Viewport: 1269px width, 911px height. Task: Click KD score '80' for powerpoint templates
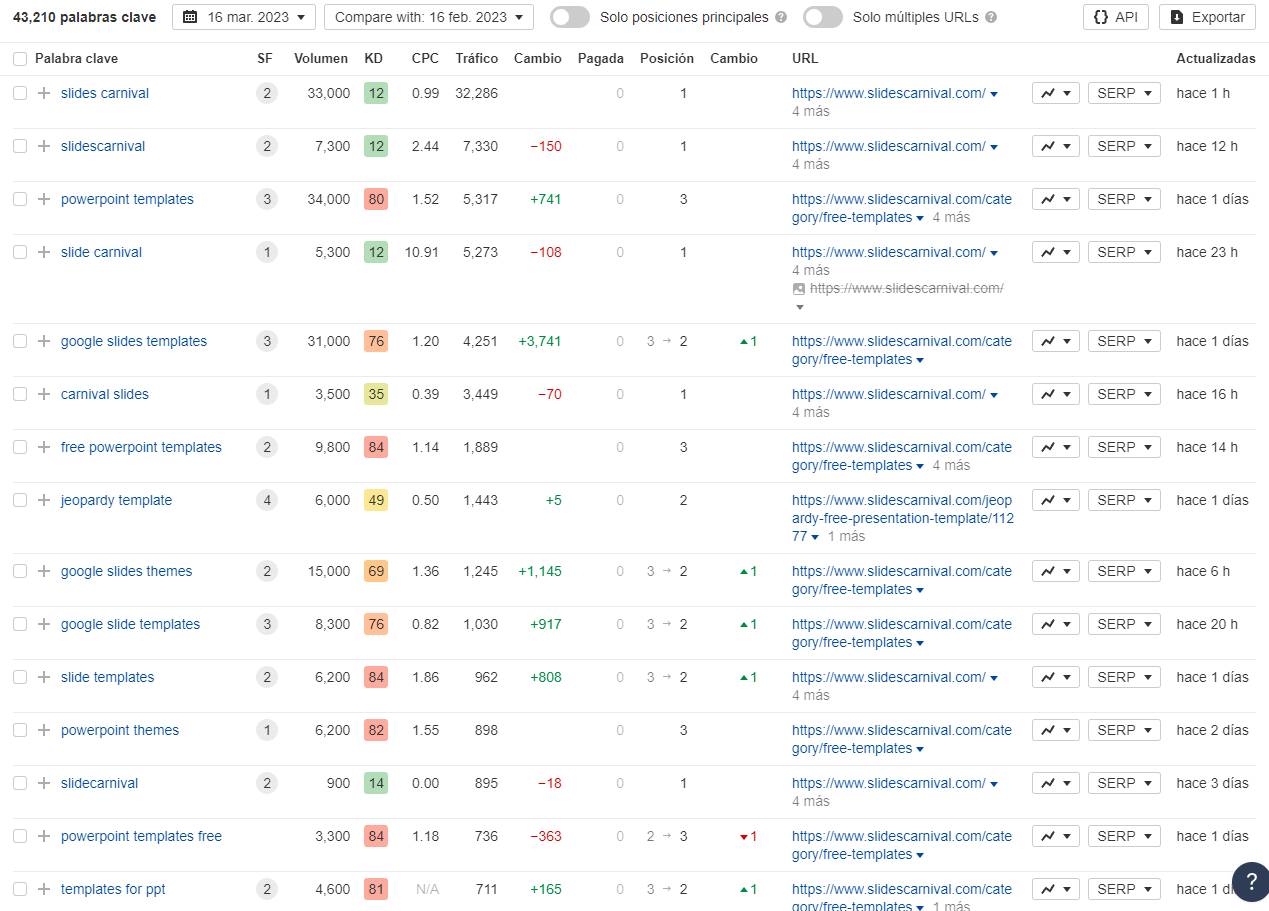pos(376,199)
